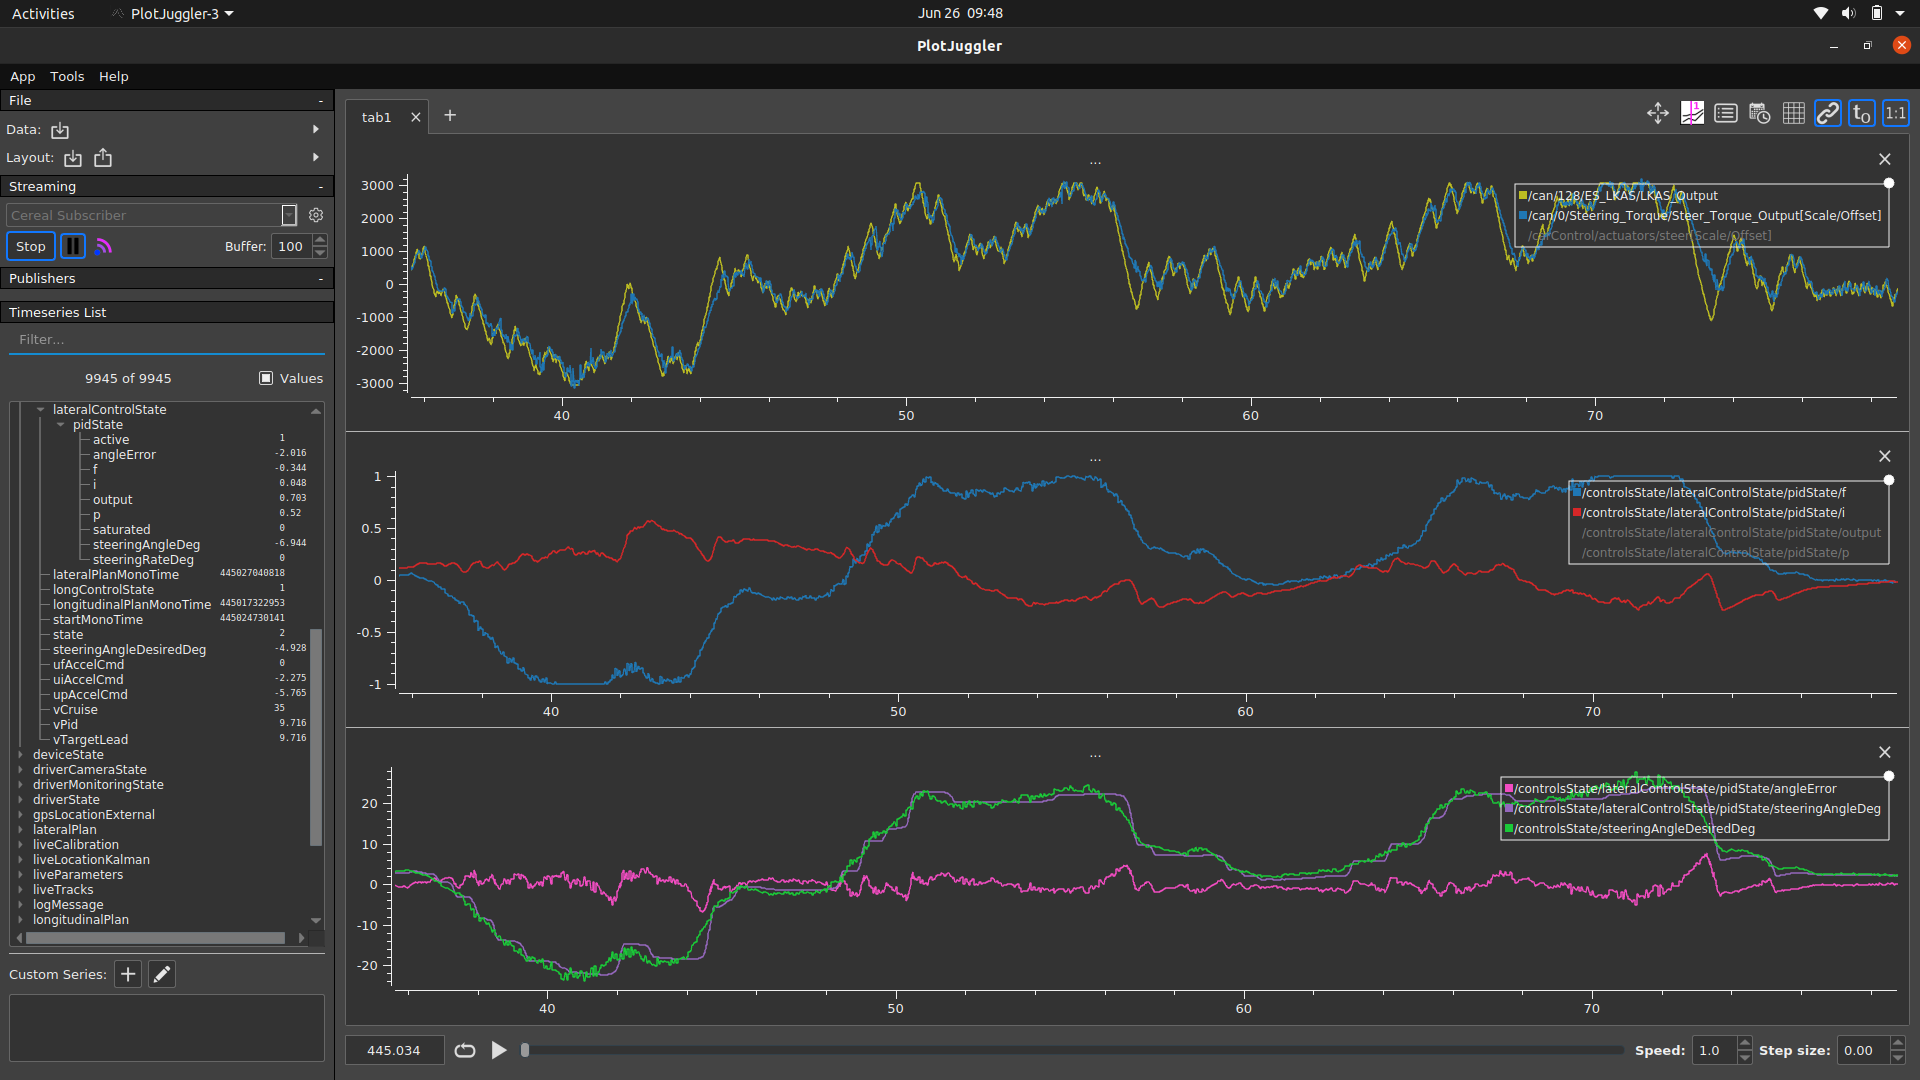
Task: Add a new tab with plus
Action: pos(450,115)
